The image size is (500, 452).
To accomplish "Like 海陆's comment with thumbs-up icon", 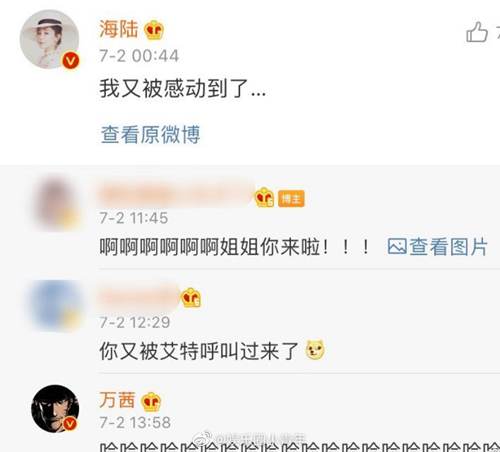I will click(x=477, y=32).
